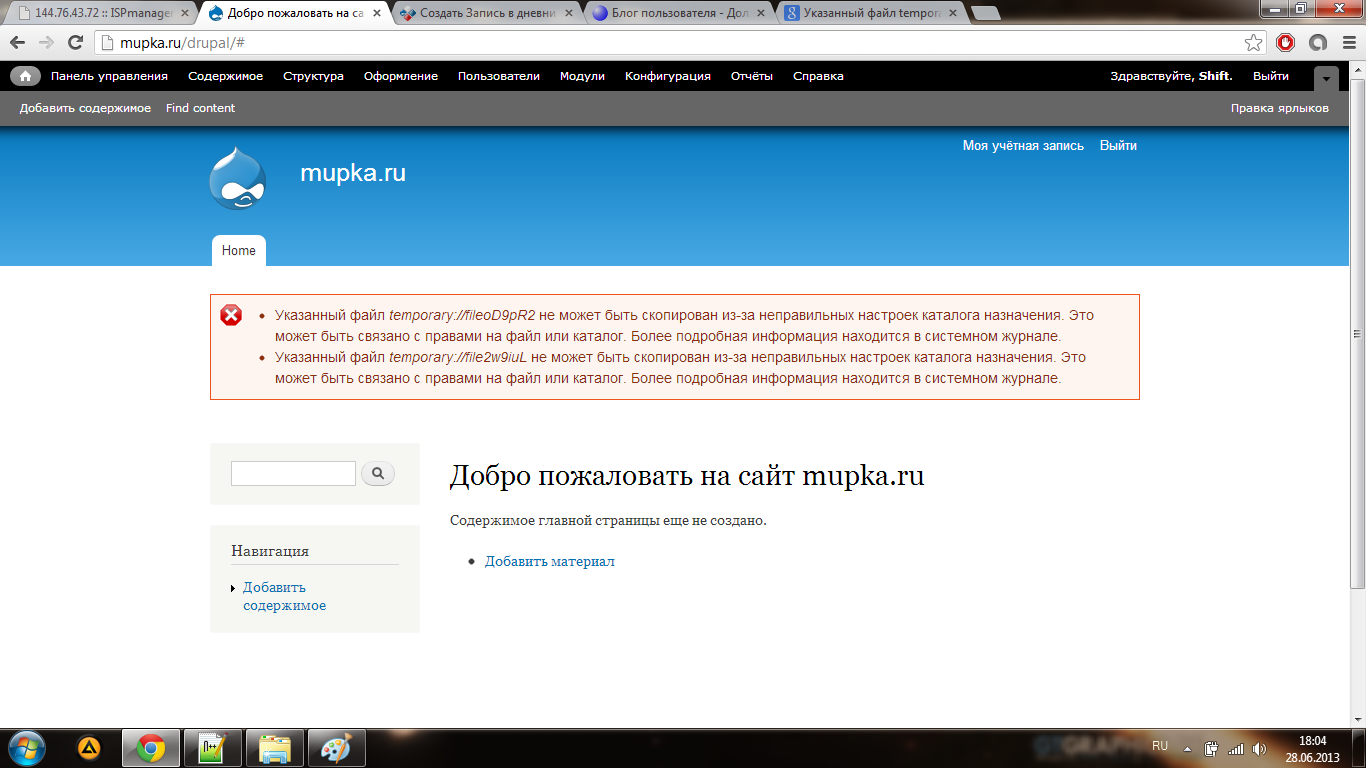The height and width of the screenshot is (768, 1366).
Task: Open Paint from the Windows taskbar
Action: tap(336, 747)
